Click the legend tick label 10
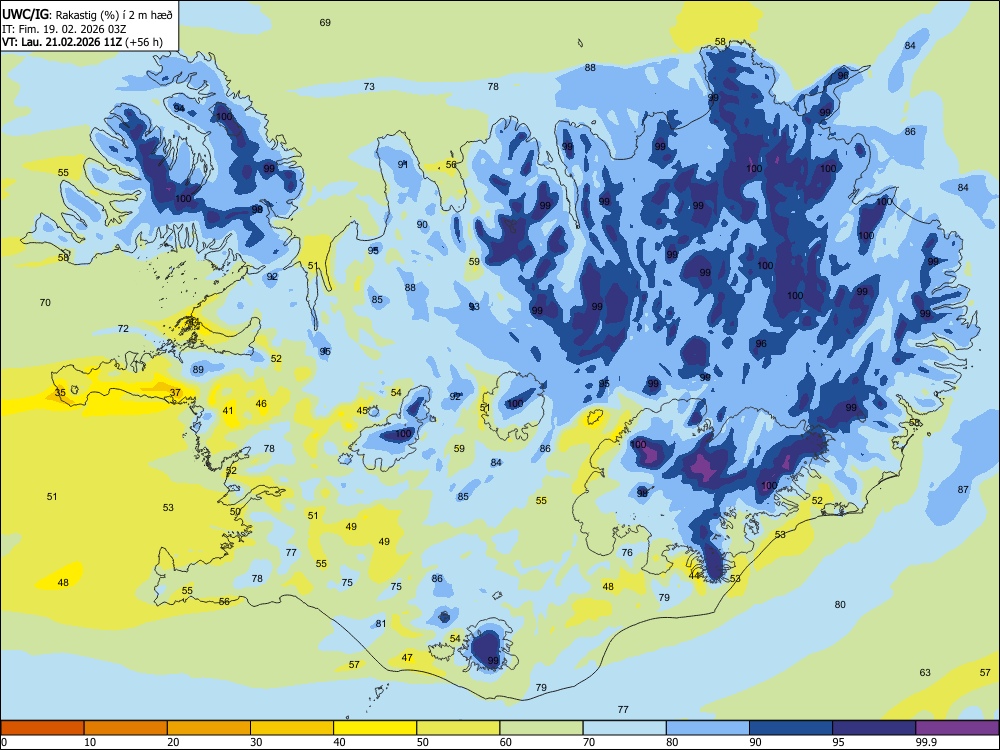The width and height of the screenshot is (1000, 750). click(x=90, y=742)
